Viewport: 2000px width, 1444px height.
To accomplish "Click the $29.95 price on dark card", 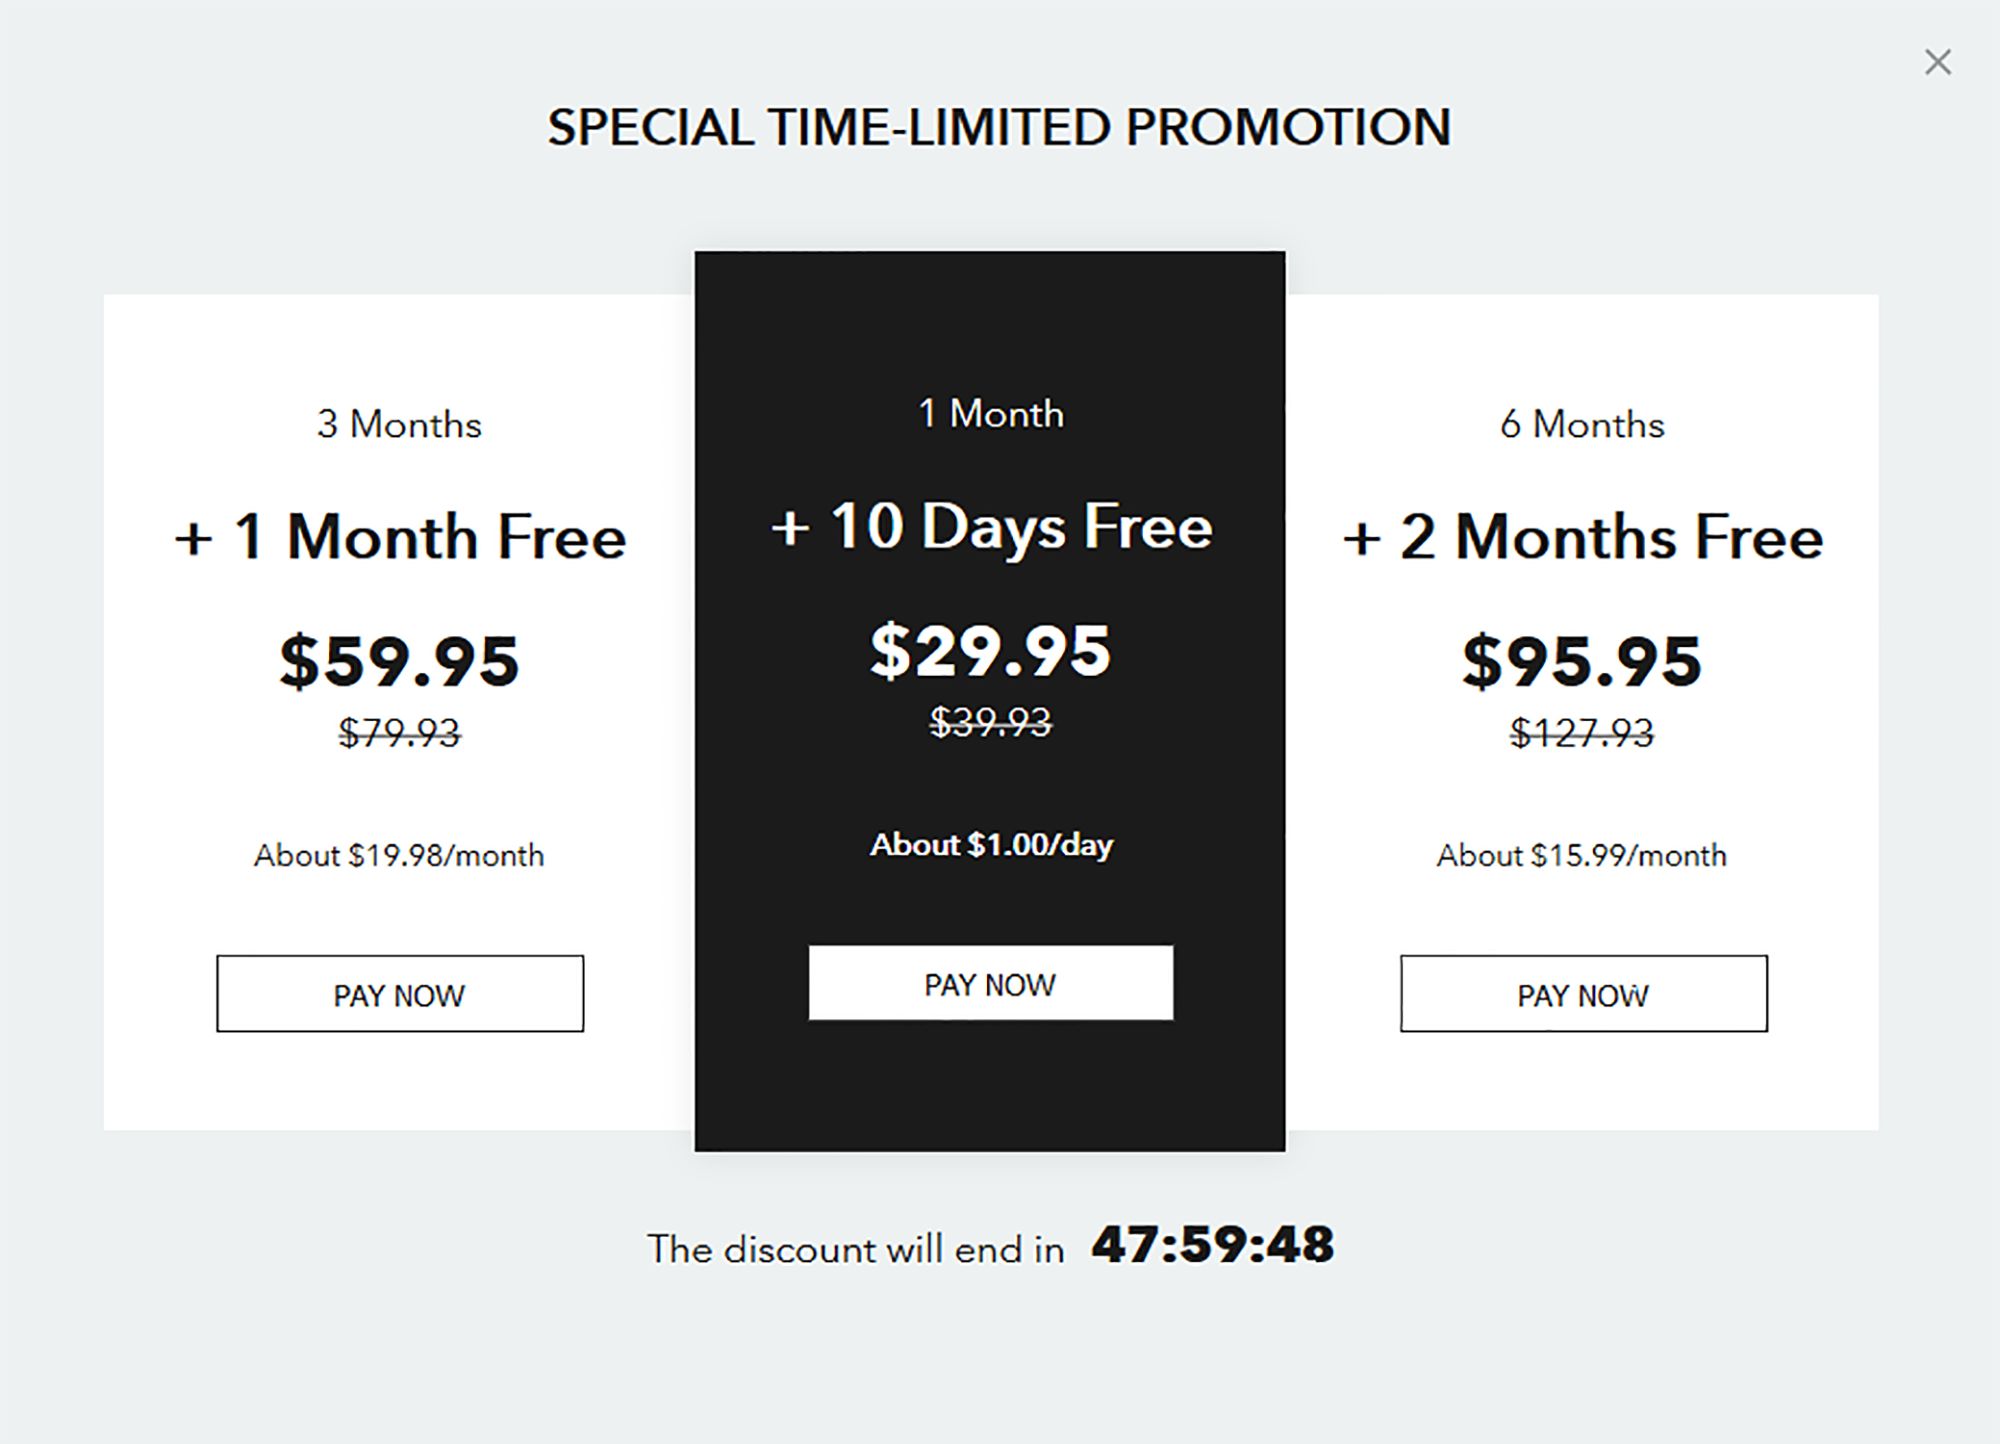I will coord(991,651).
